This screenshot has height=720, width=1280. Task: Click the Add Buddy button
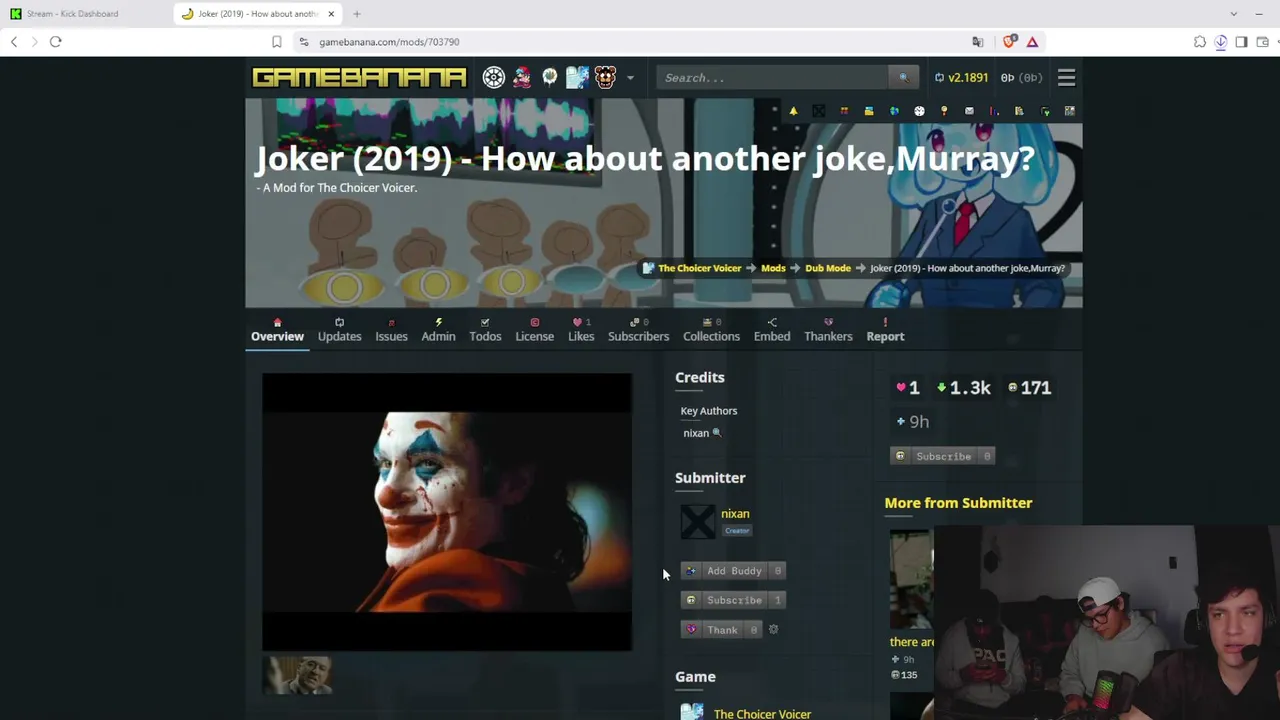[x=733, y=571]
